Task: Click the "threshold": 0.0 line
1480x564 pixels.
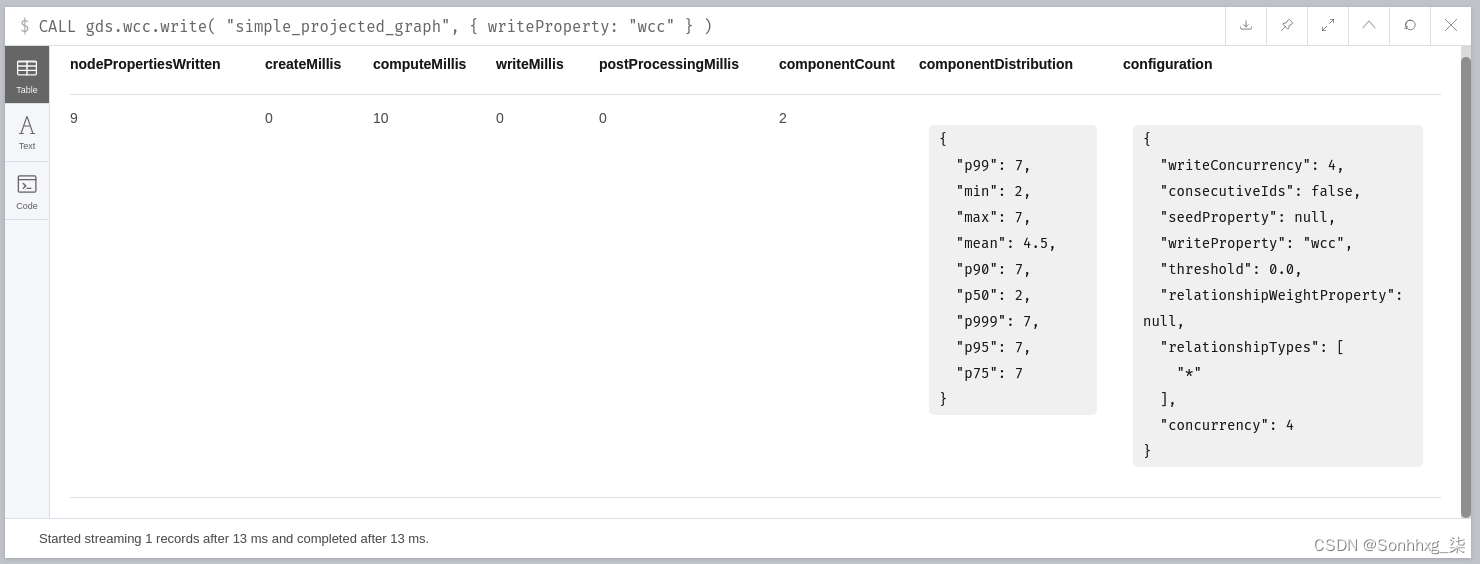Action: 1231,269
